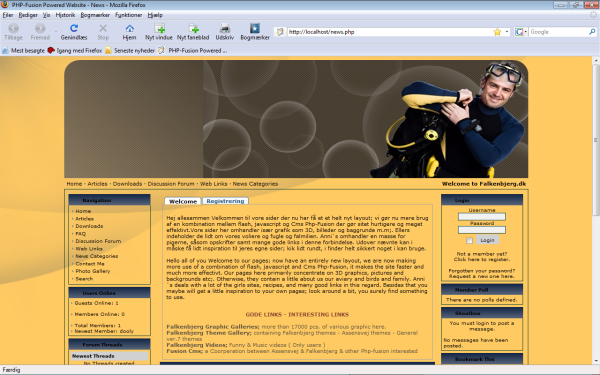The width and height of the screenshot is (600, 375).
Task: Click the bookmark star in address bar
Action: (x=497, y=32)
